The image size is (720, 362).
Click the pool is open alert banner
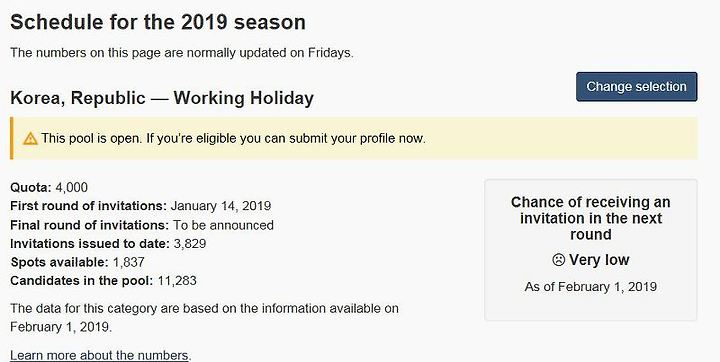(x=354, y=138)
